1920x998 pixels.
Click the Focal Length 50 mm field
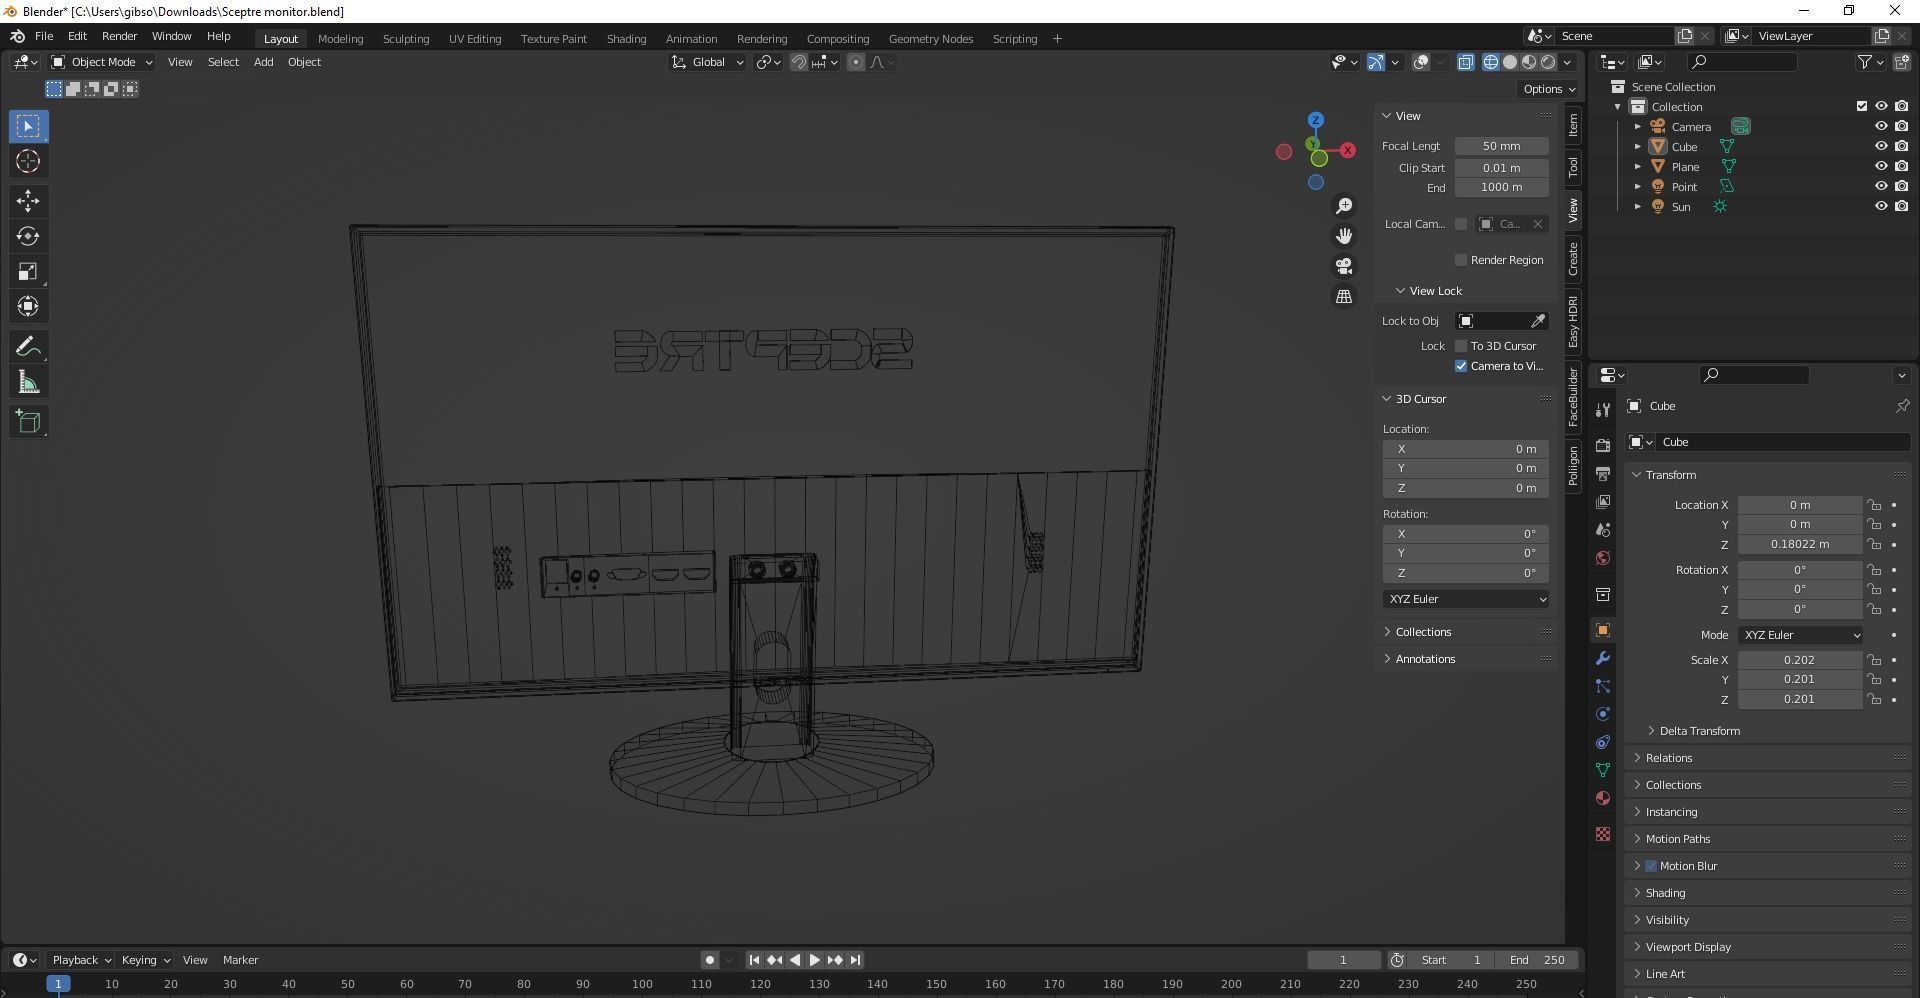coord(1501,146)
